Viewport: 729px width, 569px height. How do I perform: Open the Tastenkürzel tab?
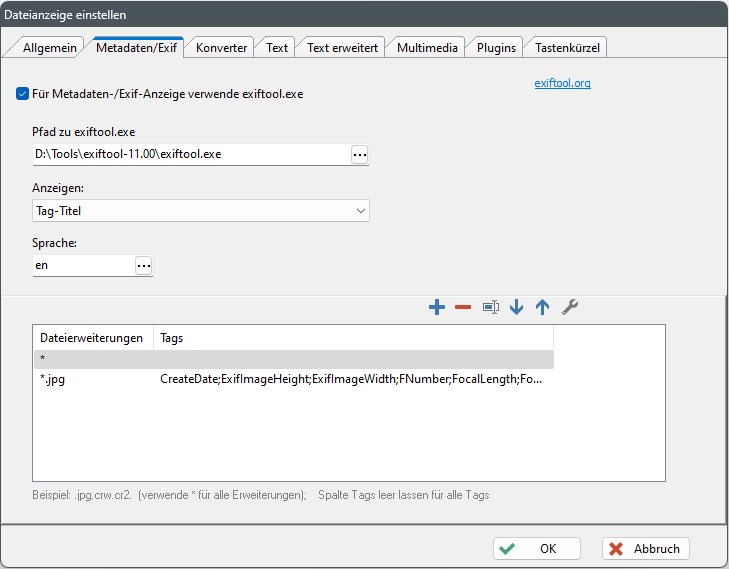click(567, 47)
